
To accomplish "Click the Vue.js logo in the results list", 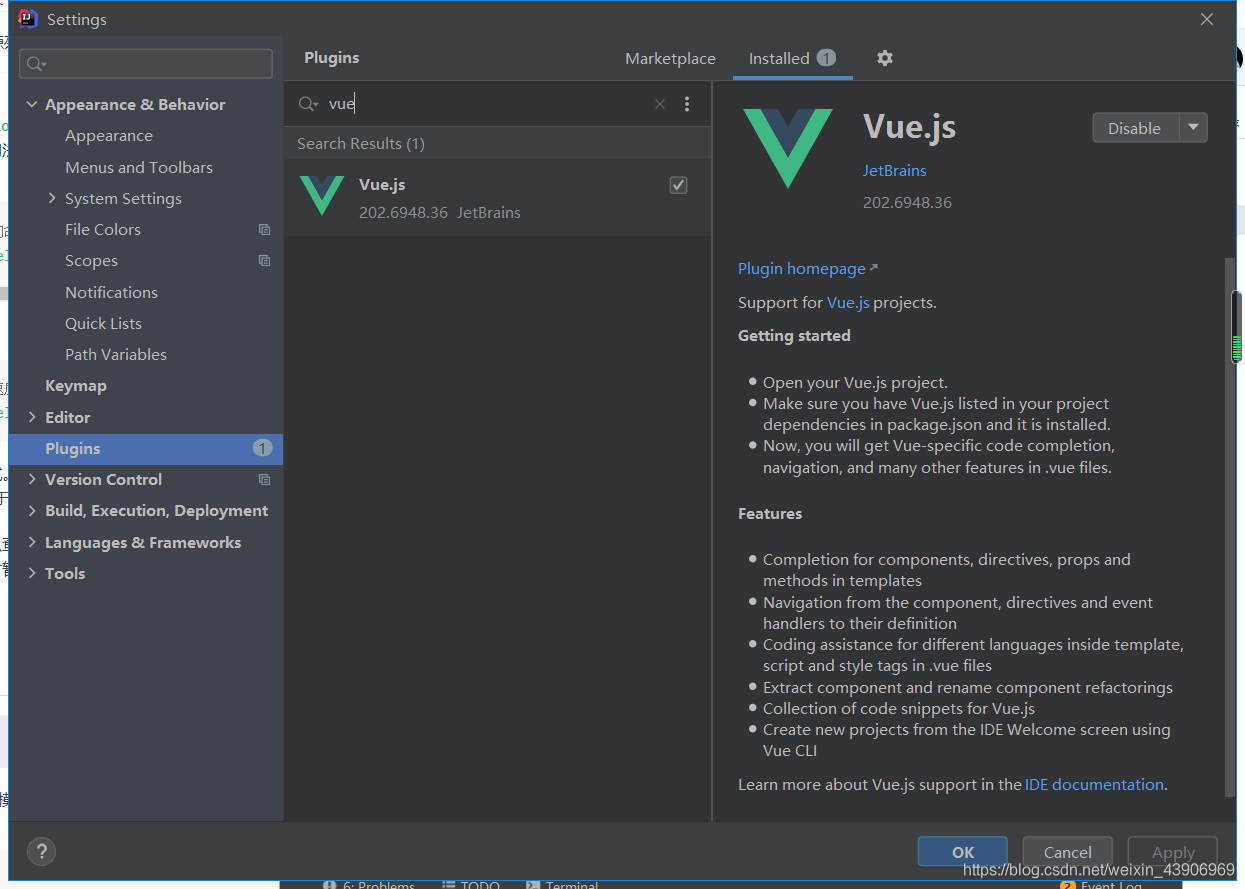I will (x=322, y=195).
